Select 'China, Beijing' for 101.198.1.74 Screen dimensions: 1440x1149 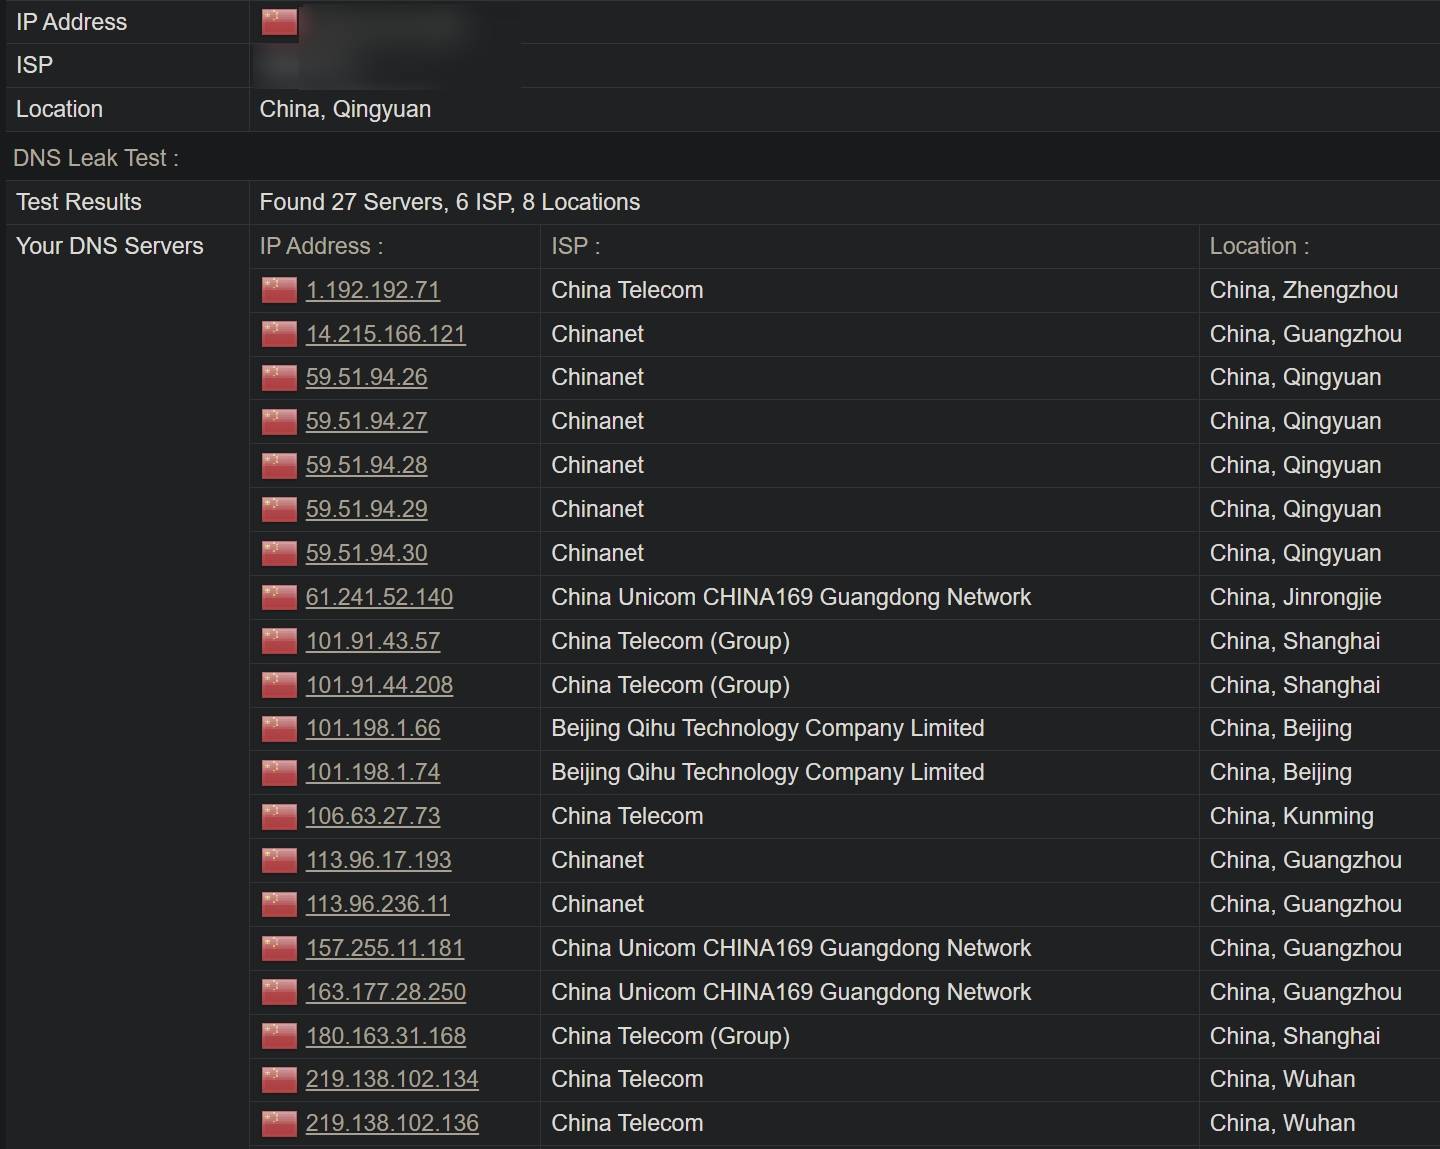pyautogui.click(x=1281, y=772)
